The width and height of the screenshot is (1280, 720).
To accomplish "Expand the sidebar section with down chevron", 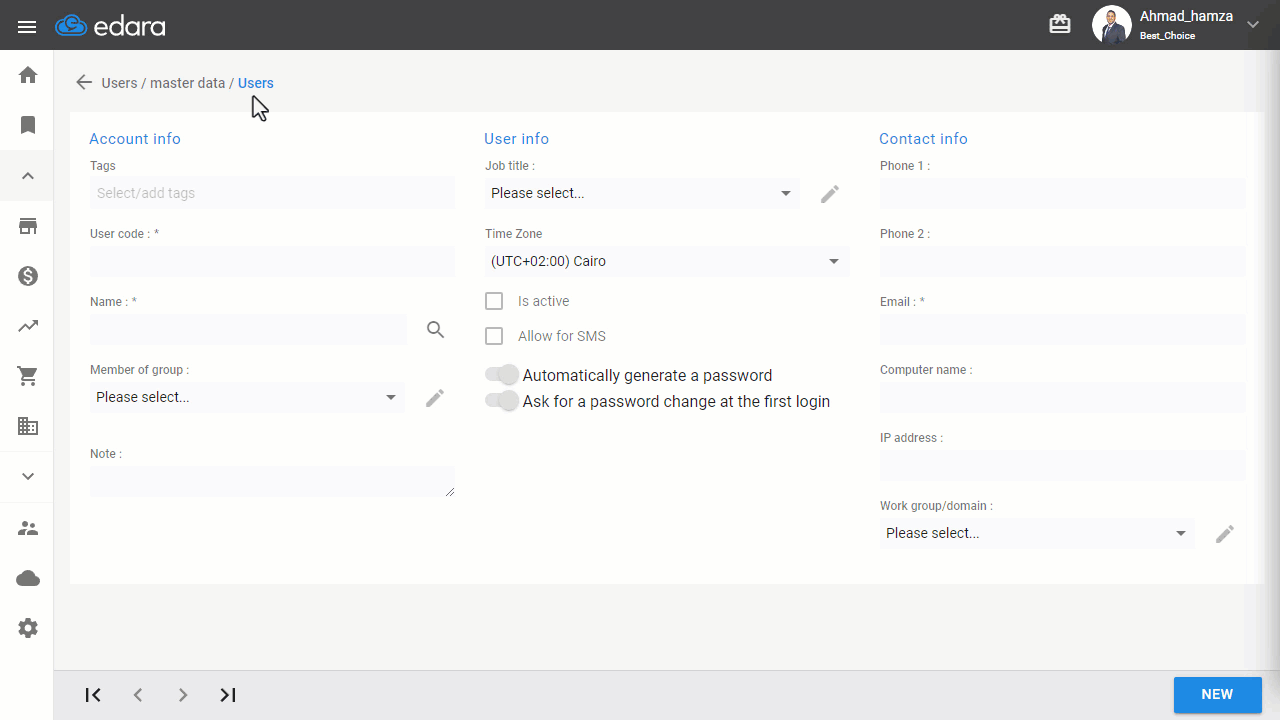I will point(28,476).
